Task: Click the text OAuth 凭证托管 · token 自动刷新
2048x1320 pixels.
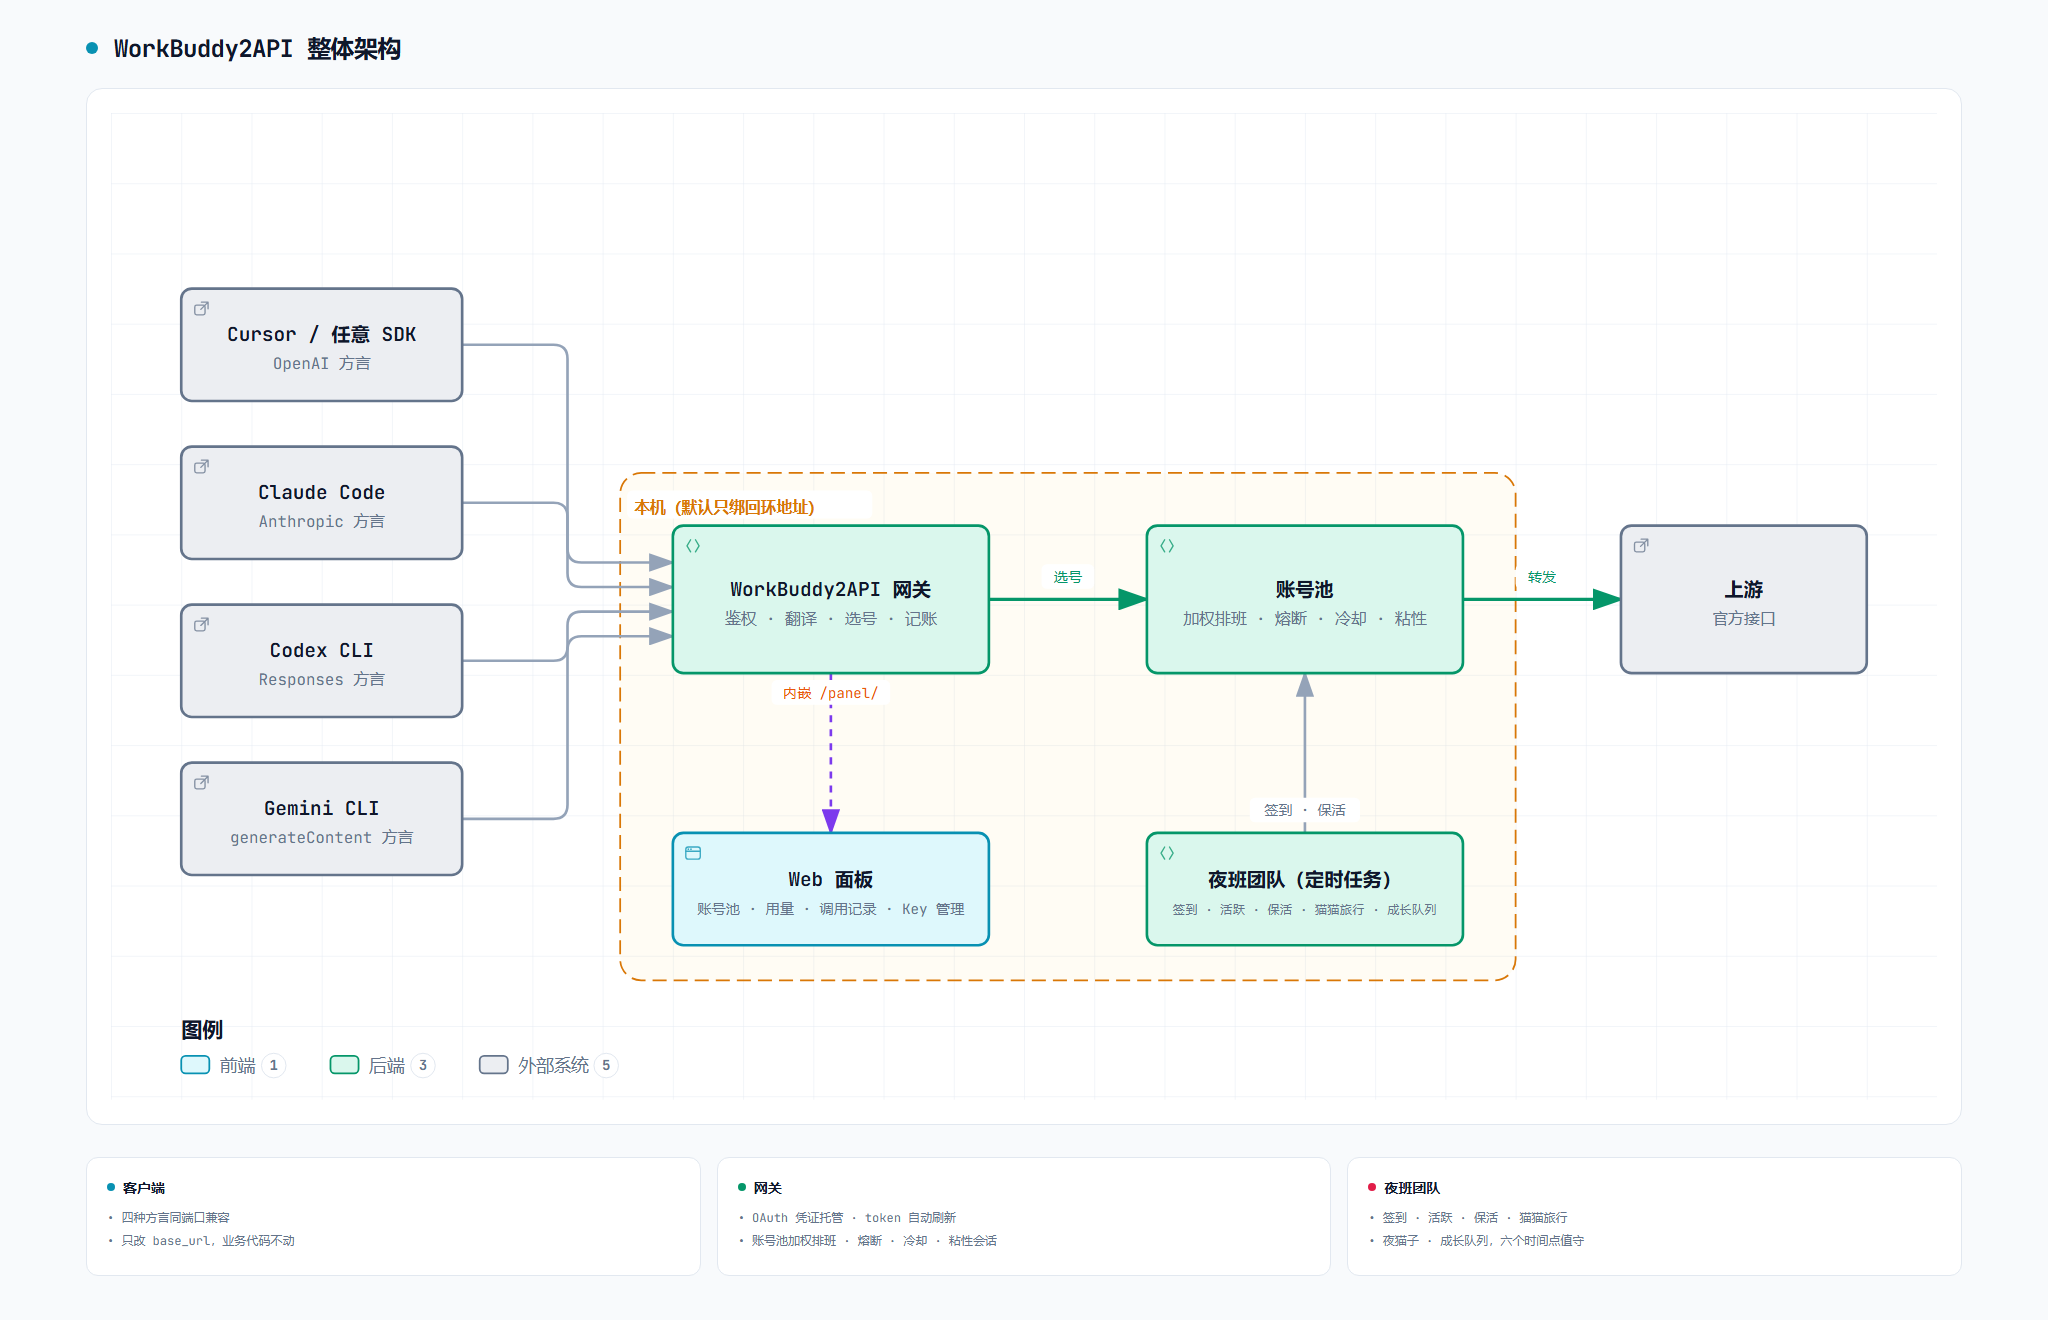Action: [x=854, y=1217]
